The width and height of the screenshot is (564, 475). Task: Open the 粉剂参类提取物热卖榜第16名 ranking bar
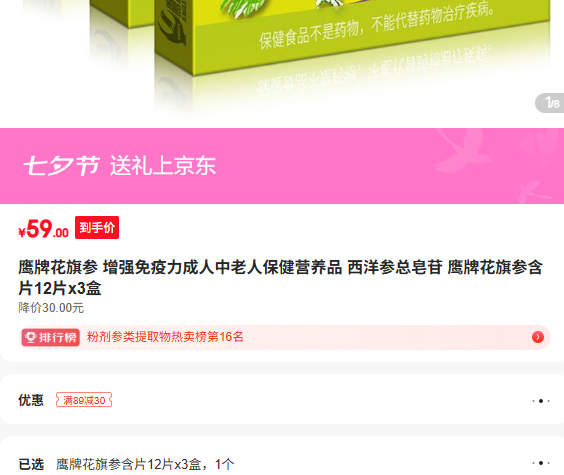(x=285, y=337)
